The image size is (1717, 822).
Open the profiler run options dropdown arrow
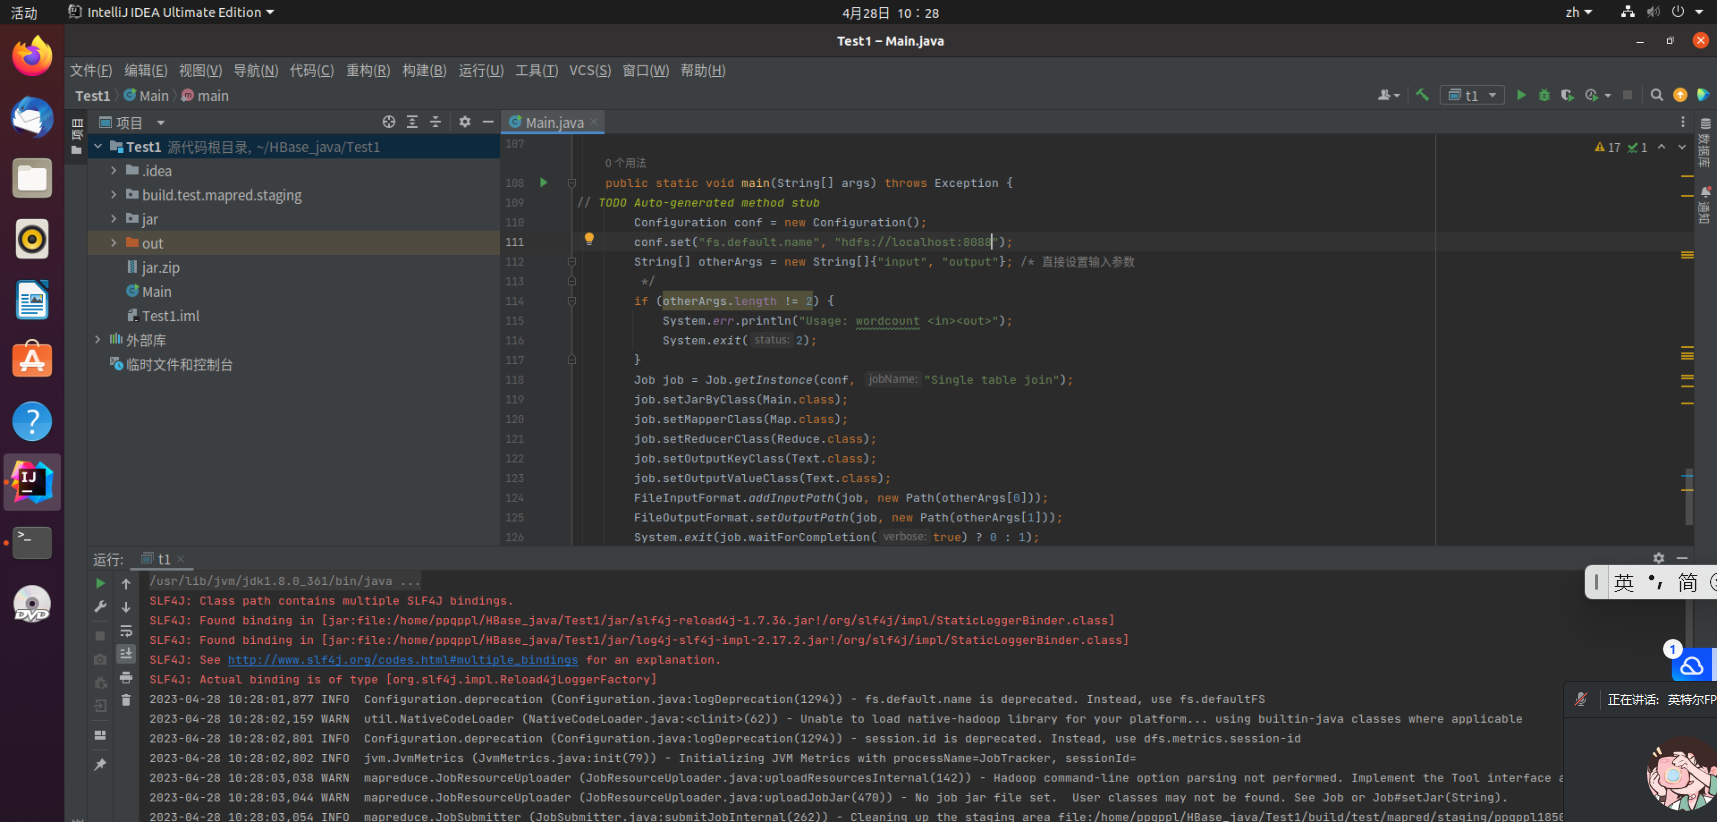point(1608,96)
